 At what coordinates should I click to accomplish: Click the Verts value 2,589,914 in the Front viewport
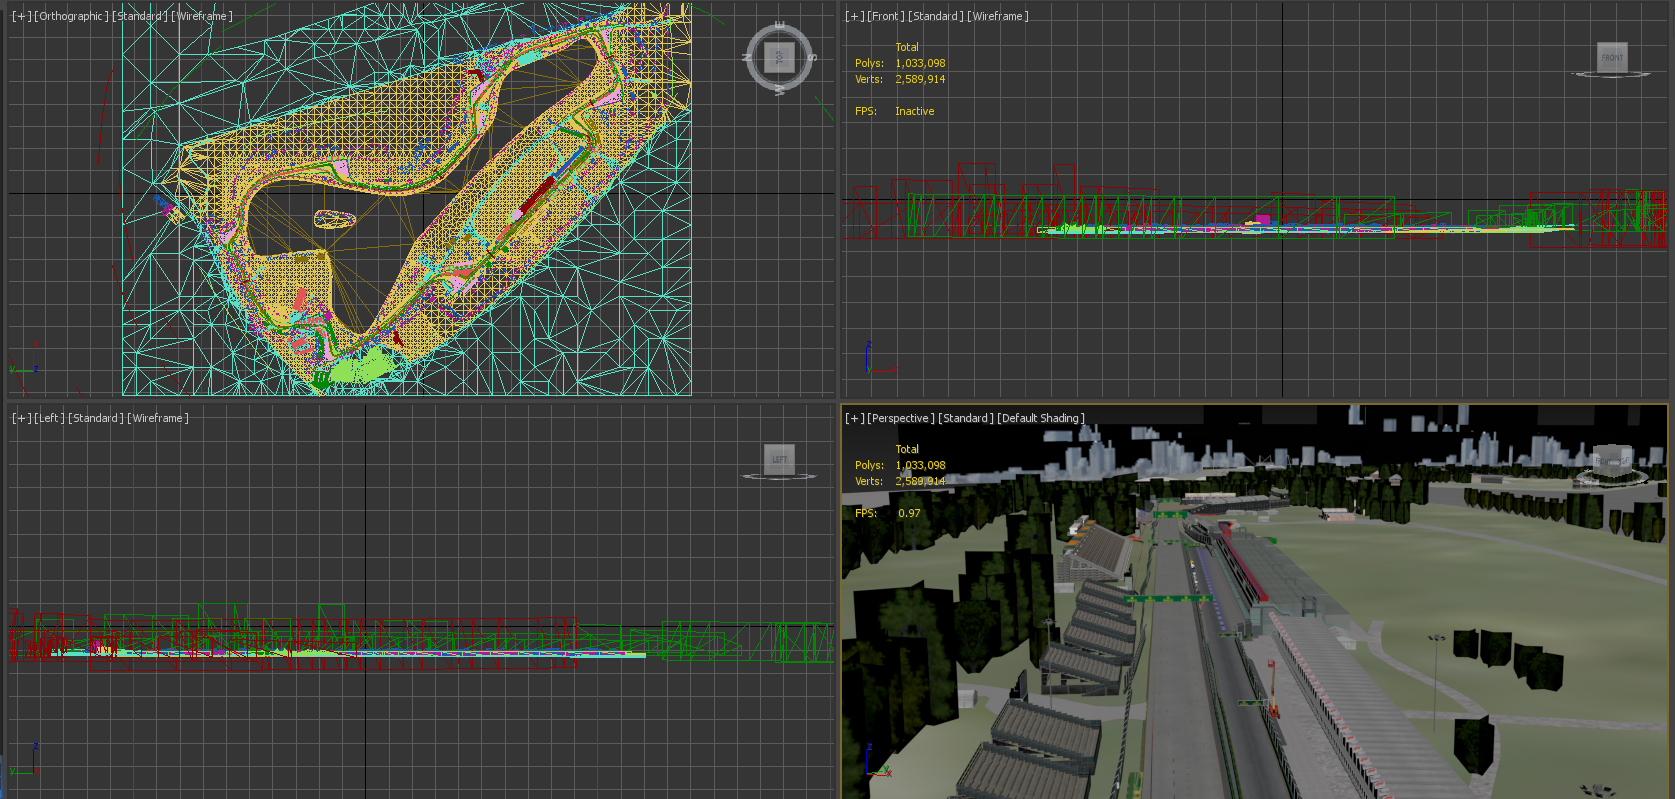920,79
